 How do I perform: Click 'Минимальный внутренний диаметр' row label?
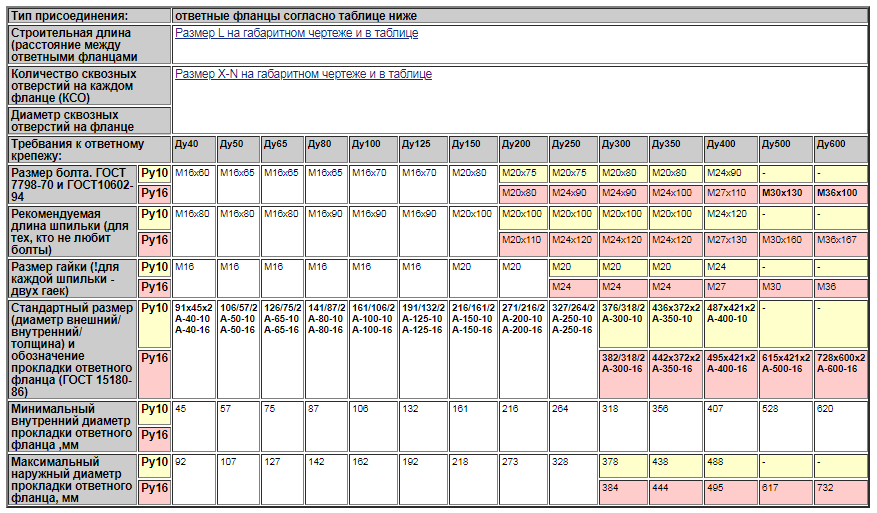73,426
